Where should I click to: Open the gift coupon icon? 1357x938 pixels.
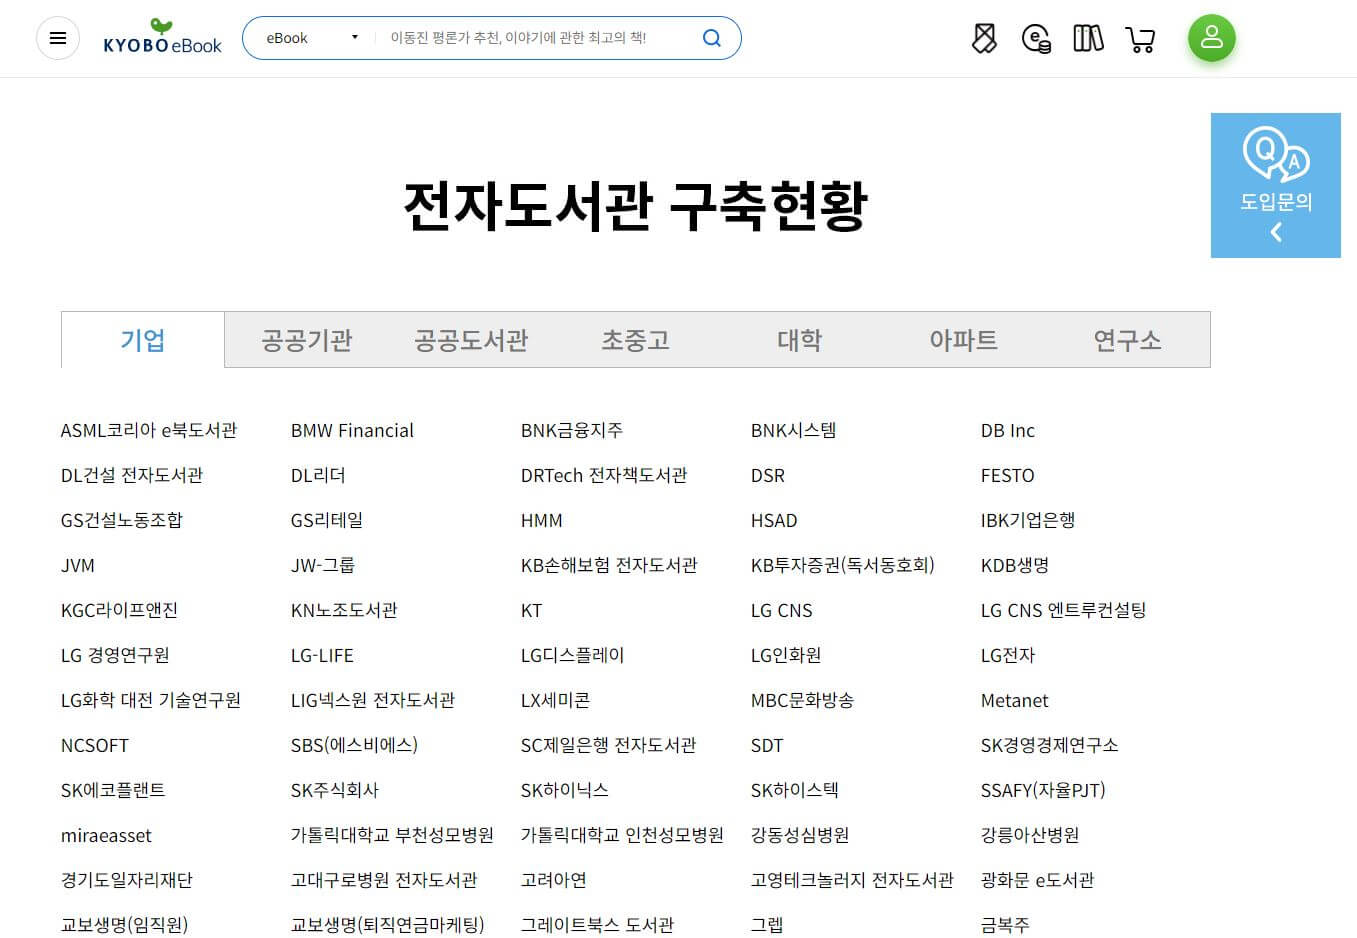coord(984,38)
